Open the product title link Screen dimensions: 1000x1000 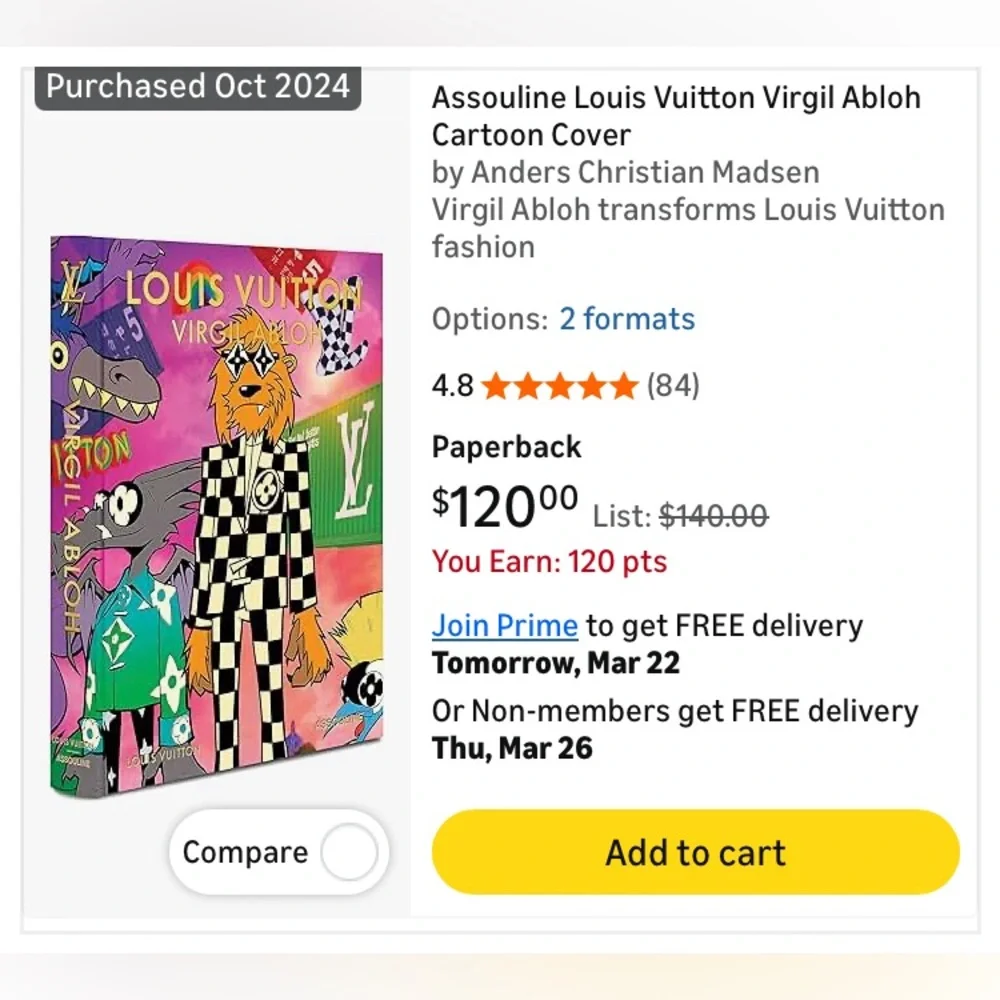tap(675, 116)
